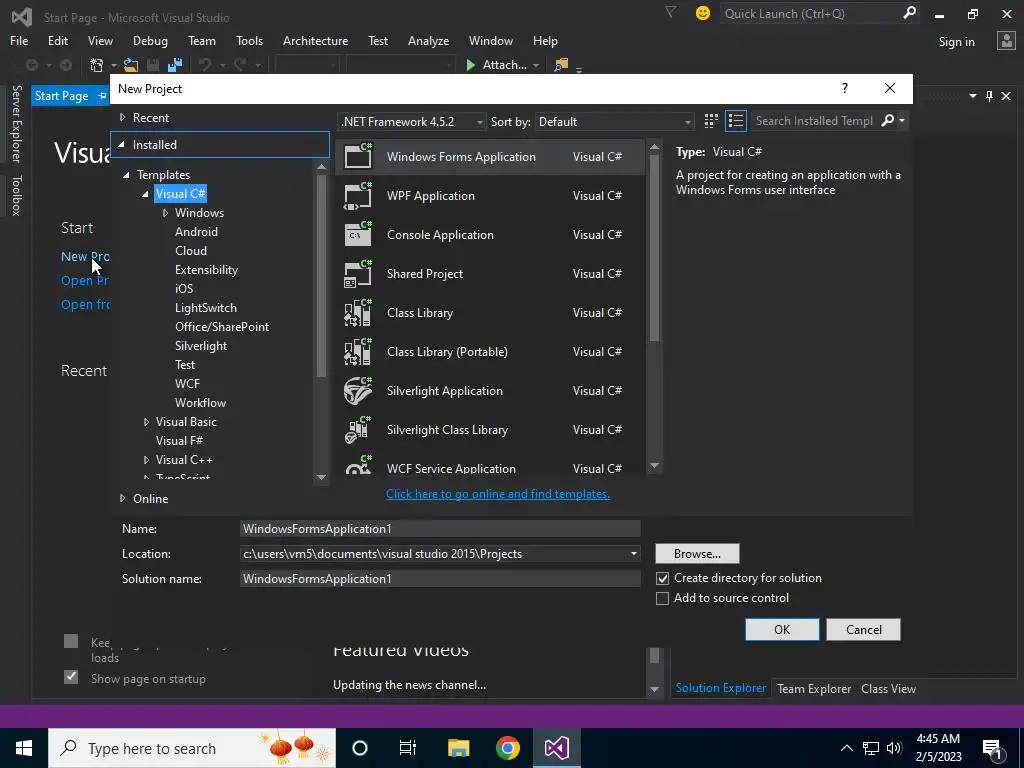Click the category tree vertical scrollbar
Viewport: 1024px width, 768px height.
click(321, 274)
